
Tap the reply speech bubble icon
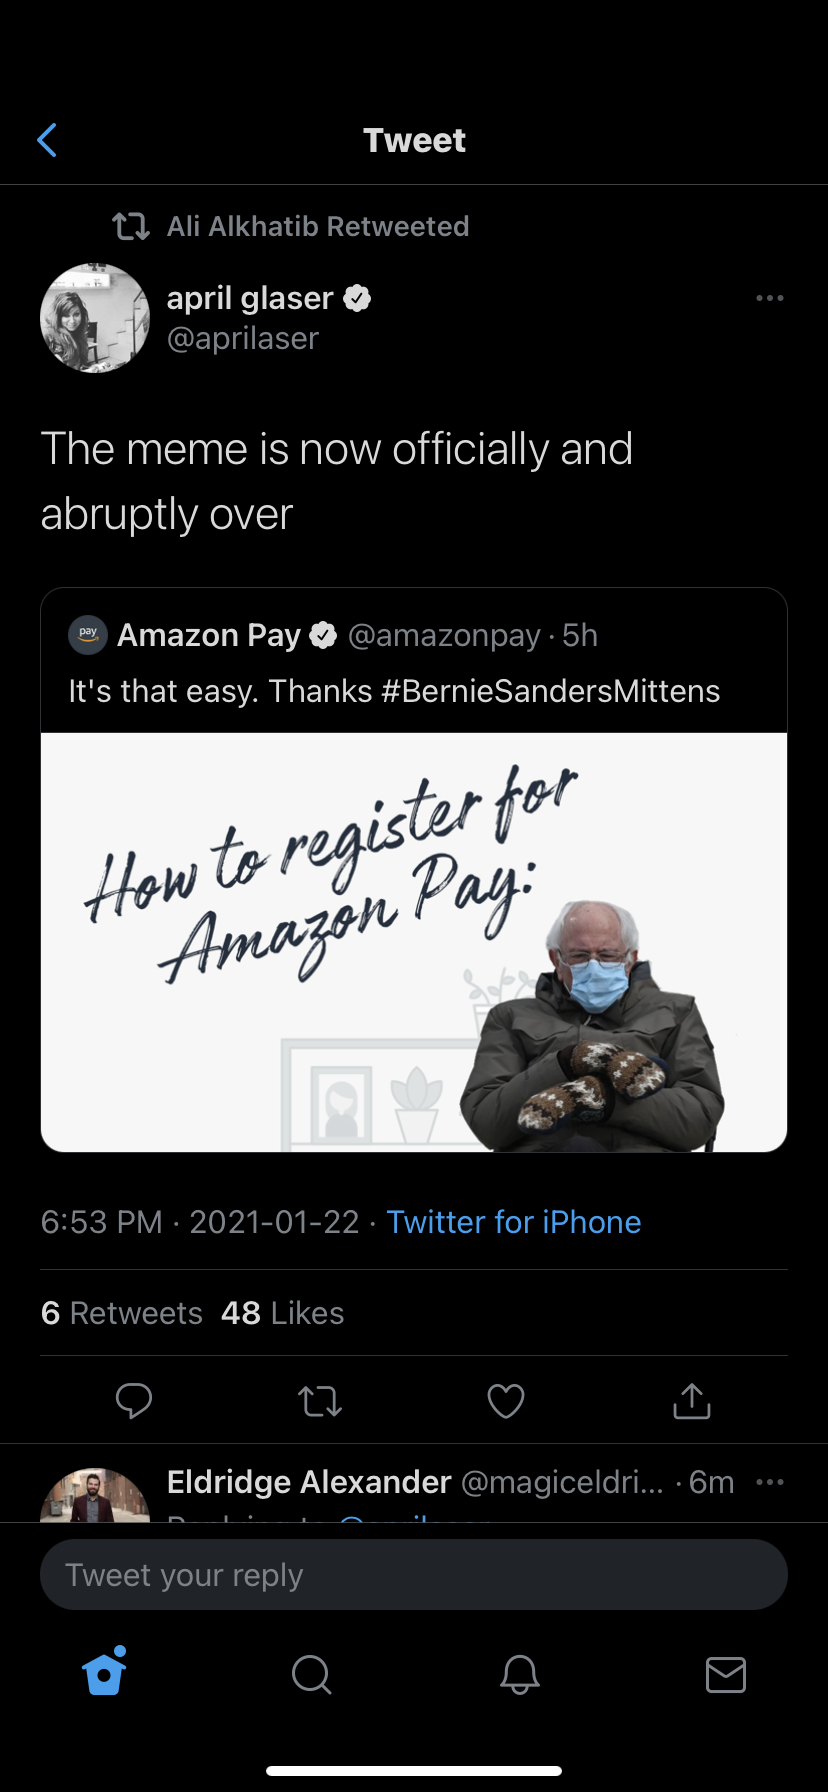click(133, 1400)
